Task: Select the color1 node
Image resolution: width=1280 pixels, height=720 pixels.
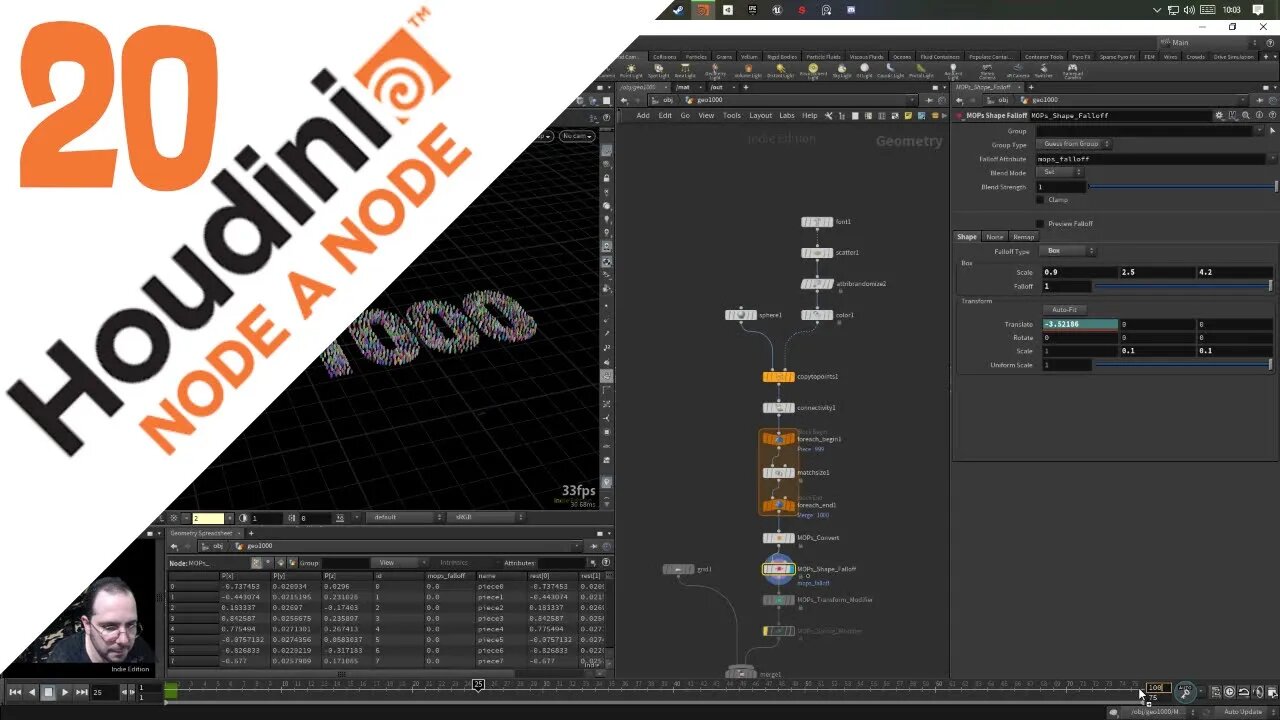Action: (817, 315)
